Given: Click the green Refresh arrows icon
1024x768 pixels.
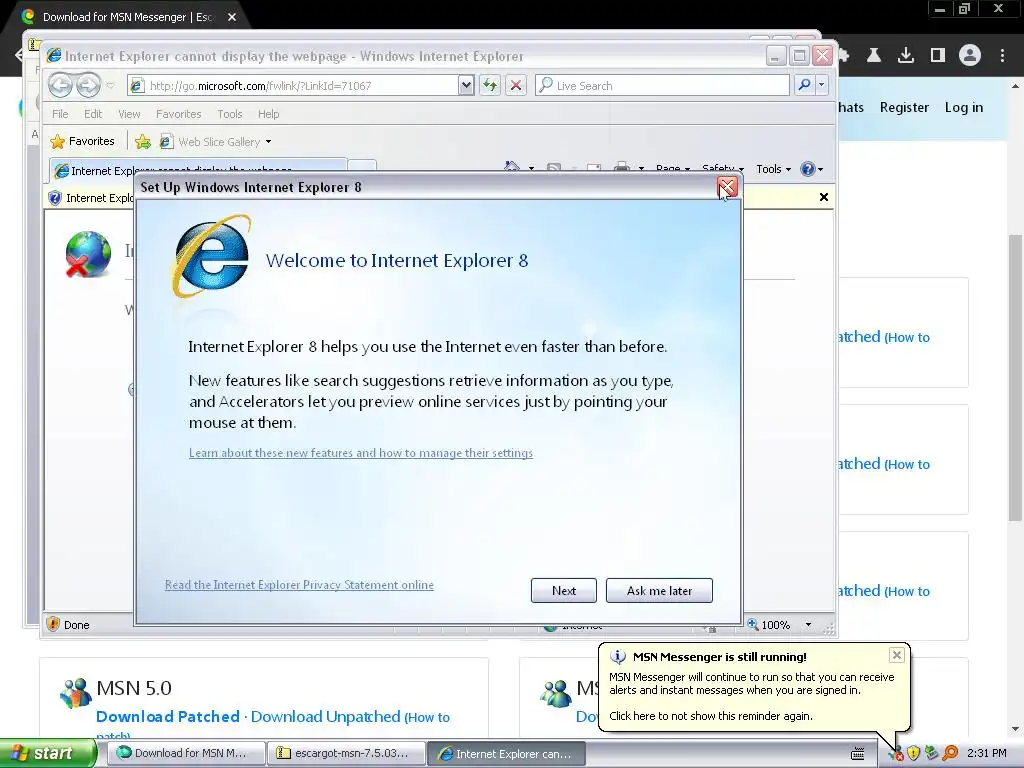Looking at the screenshot, I should 490,86.
